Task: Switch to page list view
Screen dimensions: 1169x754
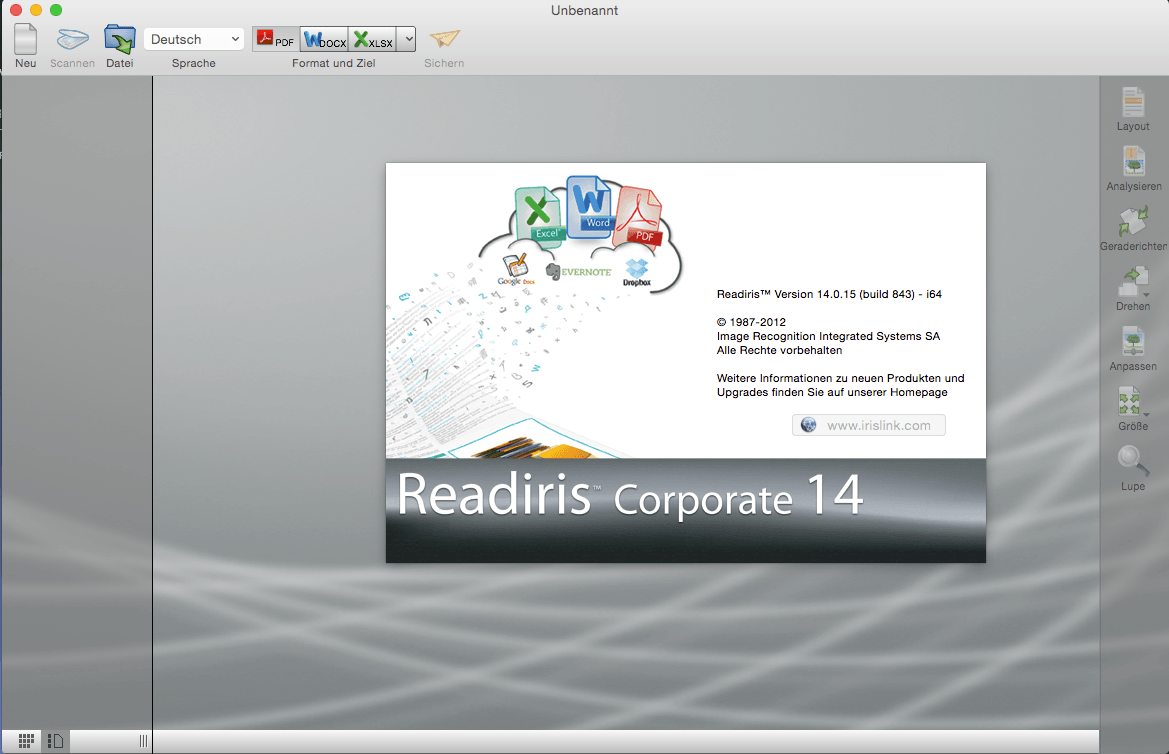Action: (55, 741)
